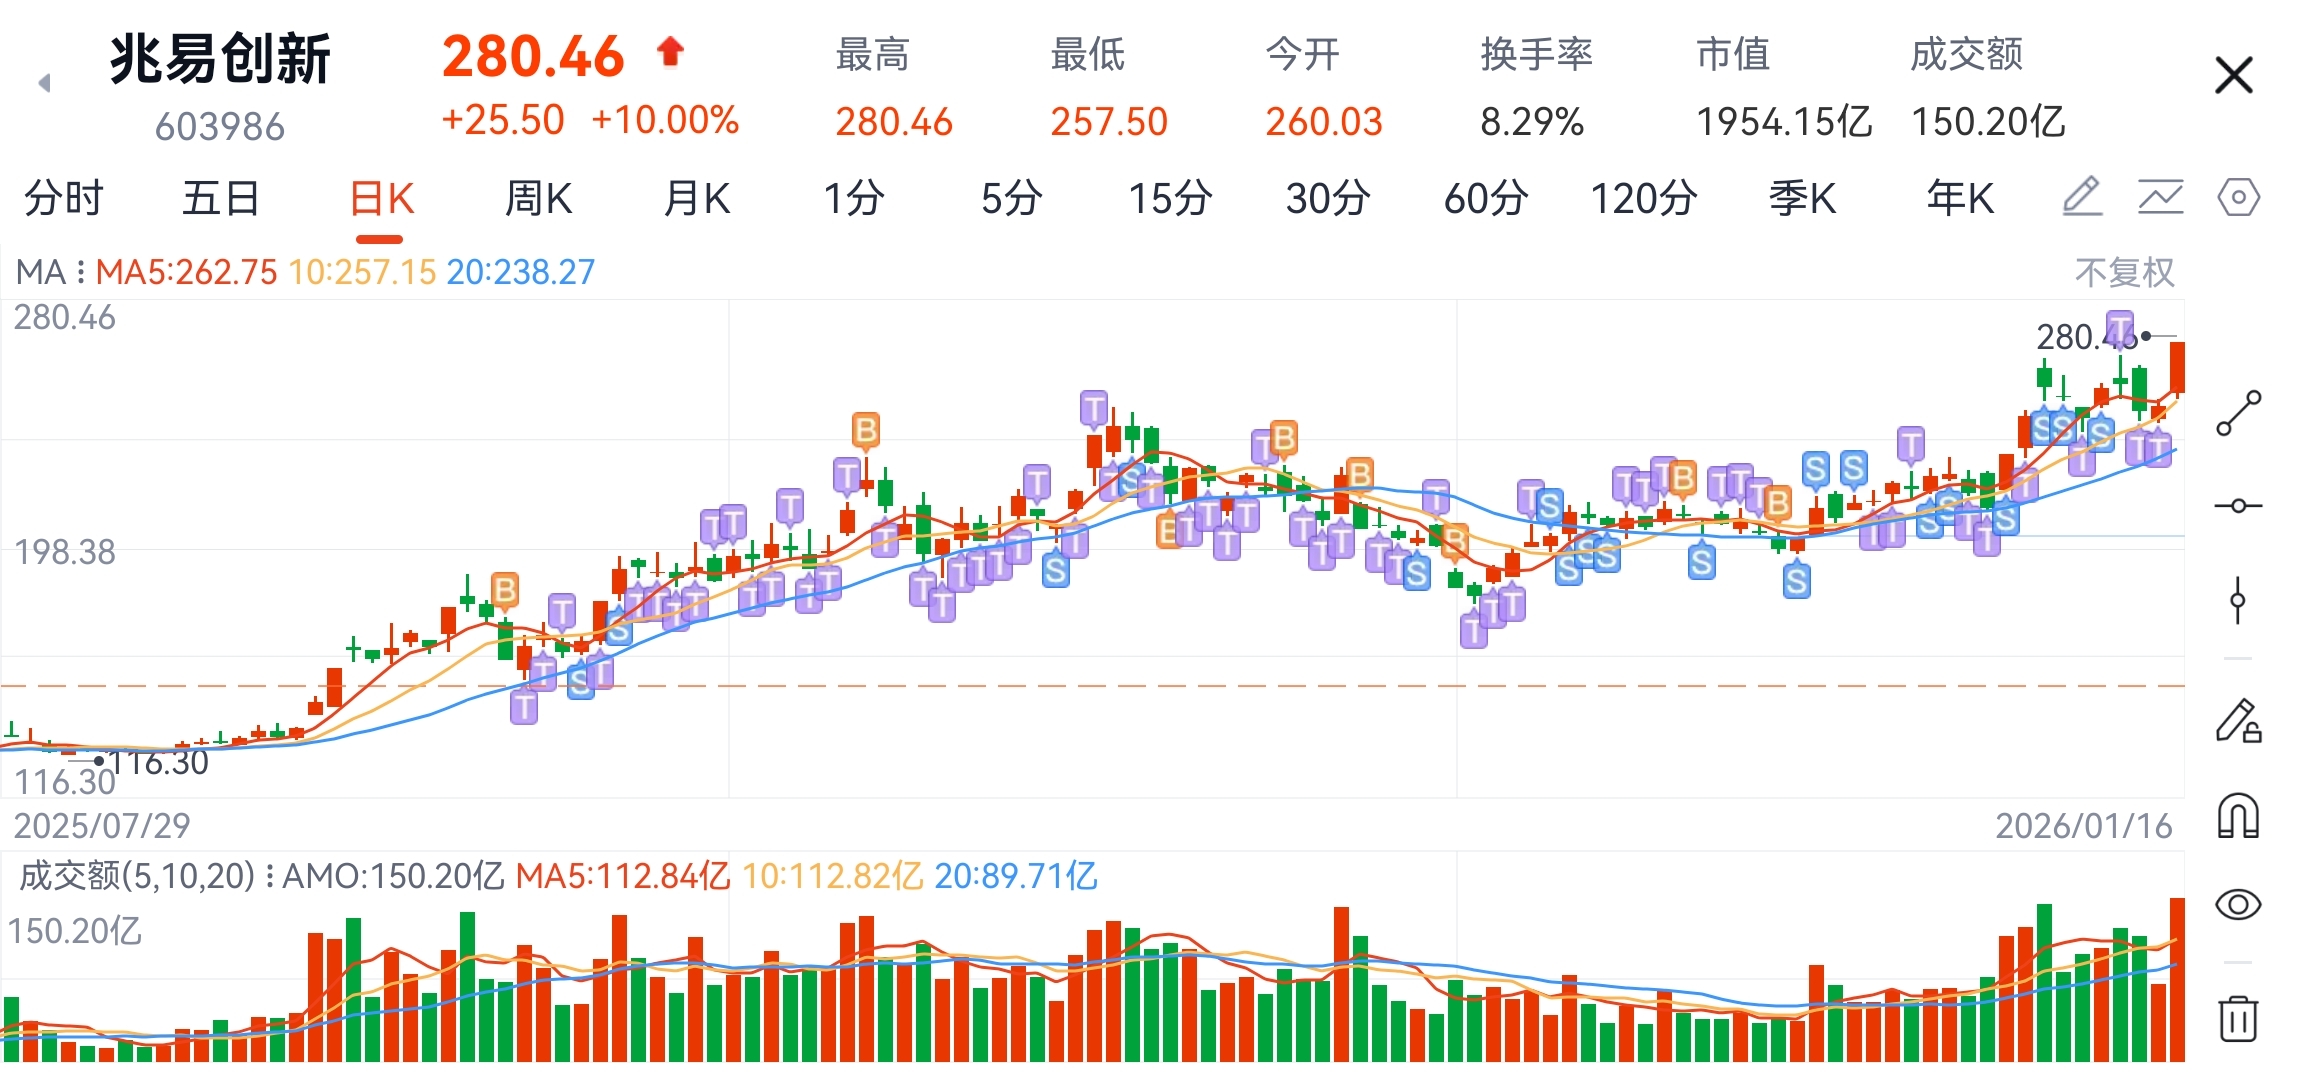Delete drawings with the trash icon

(x=2238, y=1018)
